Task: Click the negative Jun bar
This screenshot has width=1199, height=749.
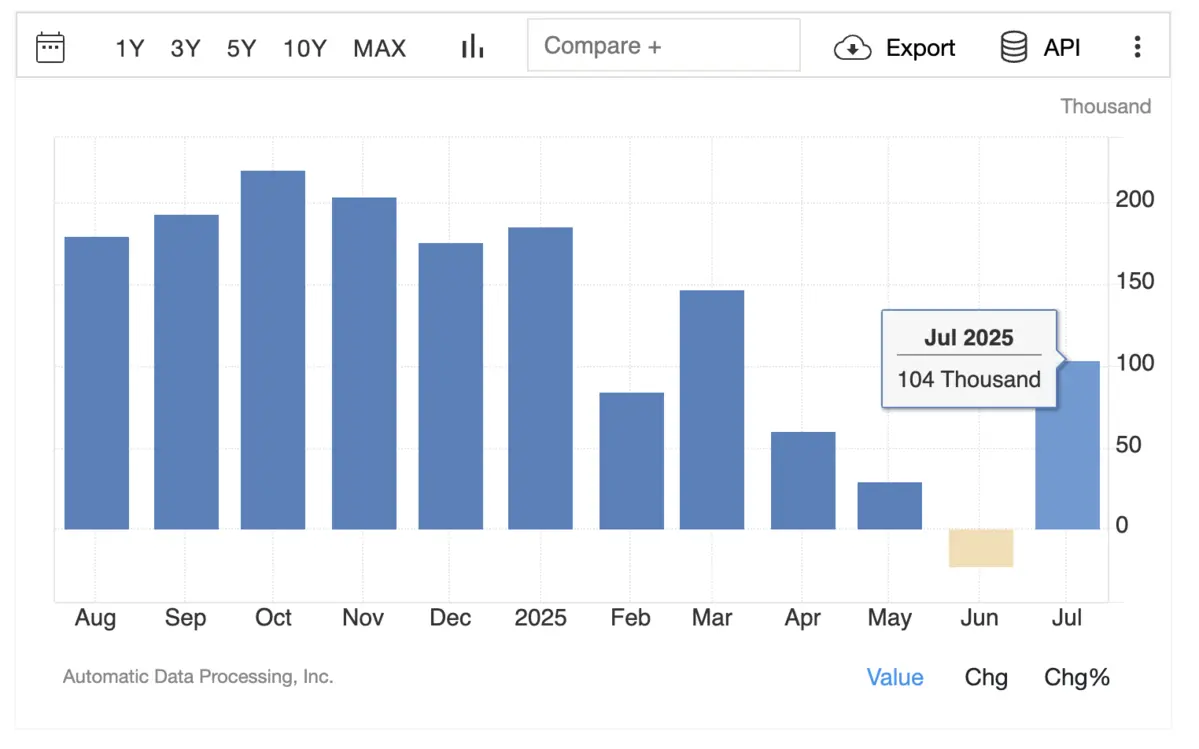Action: pos(981,548)
